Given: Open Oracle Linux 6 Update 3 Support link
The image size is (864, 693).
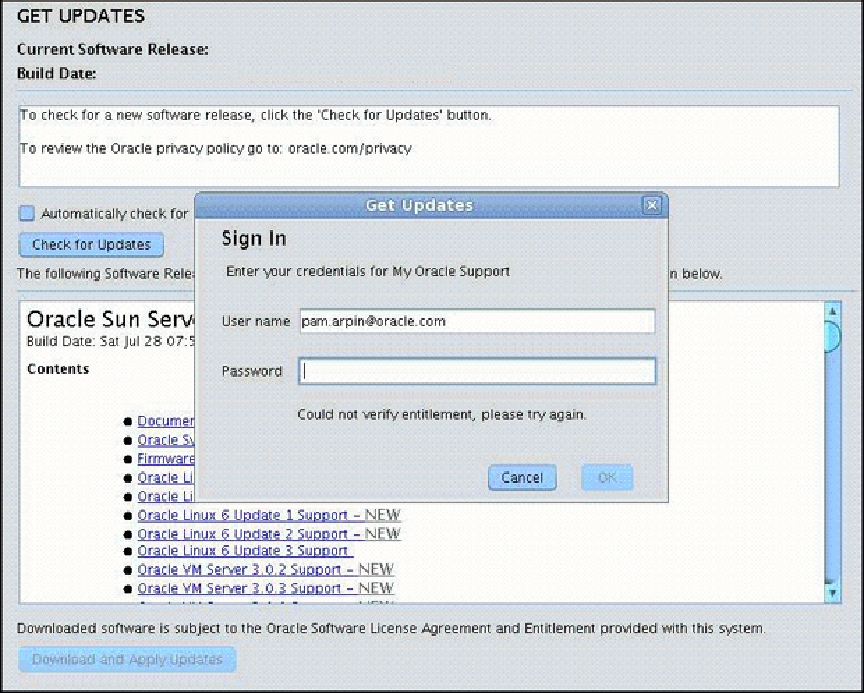Looking at the screenshot, I should (245, 551).
